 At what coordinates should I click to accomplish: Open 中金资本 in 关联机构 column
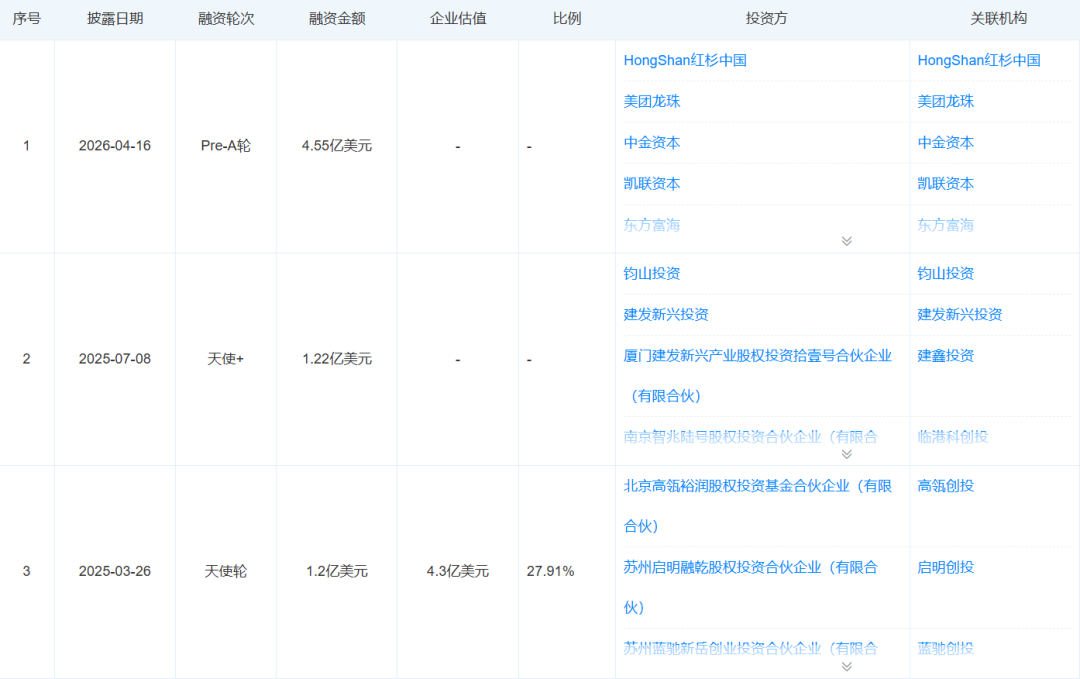(946, 143)
